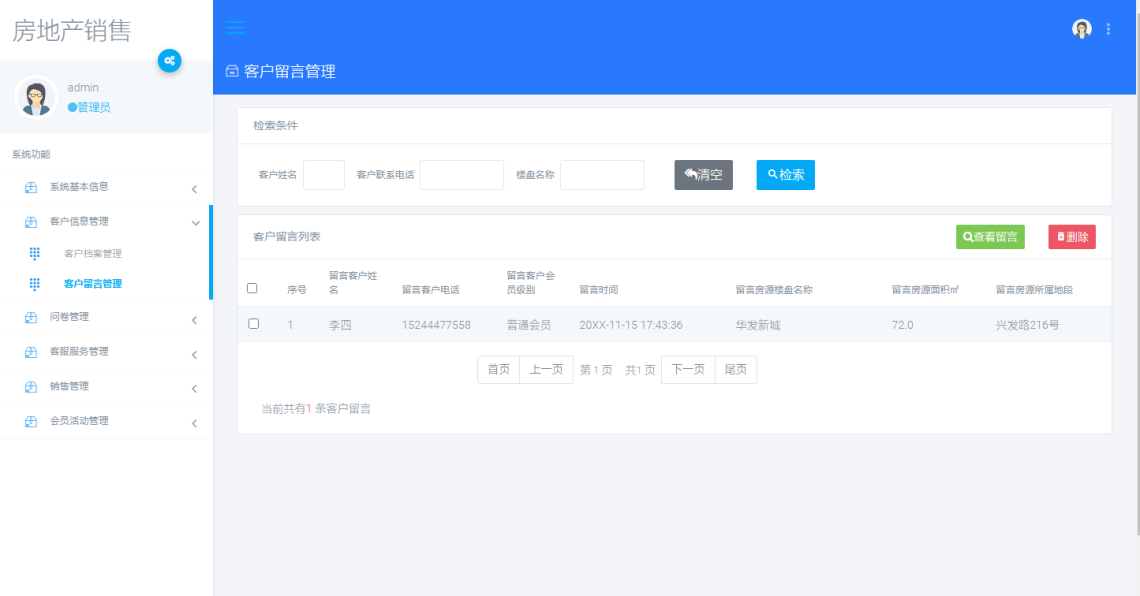Click the share icon beside admin profile
1140x596 pixels.
170,61
